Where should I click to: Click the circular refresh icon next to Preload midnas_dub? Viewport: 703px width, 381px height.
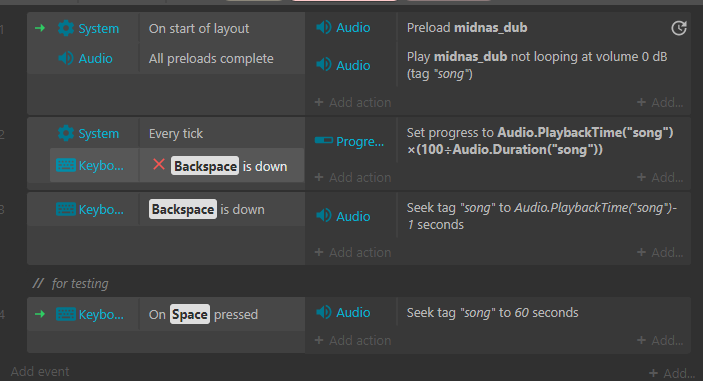pyautogui.click(x=679, y=28)
